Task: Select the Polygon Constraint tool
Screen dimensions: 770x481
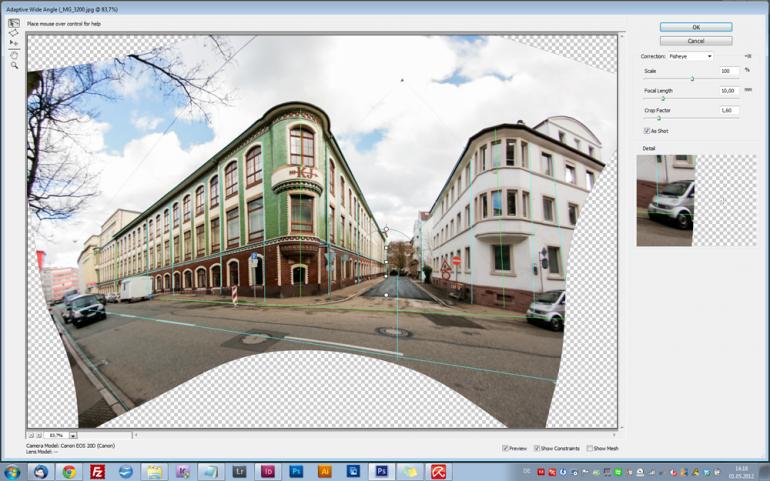Action: coord(14,33)
